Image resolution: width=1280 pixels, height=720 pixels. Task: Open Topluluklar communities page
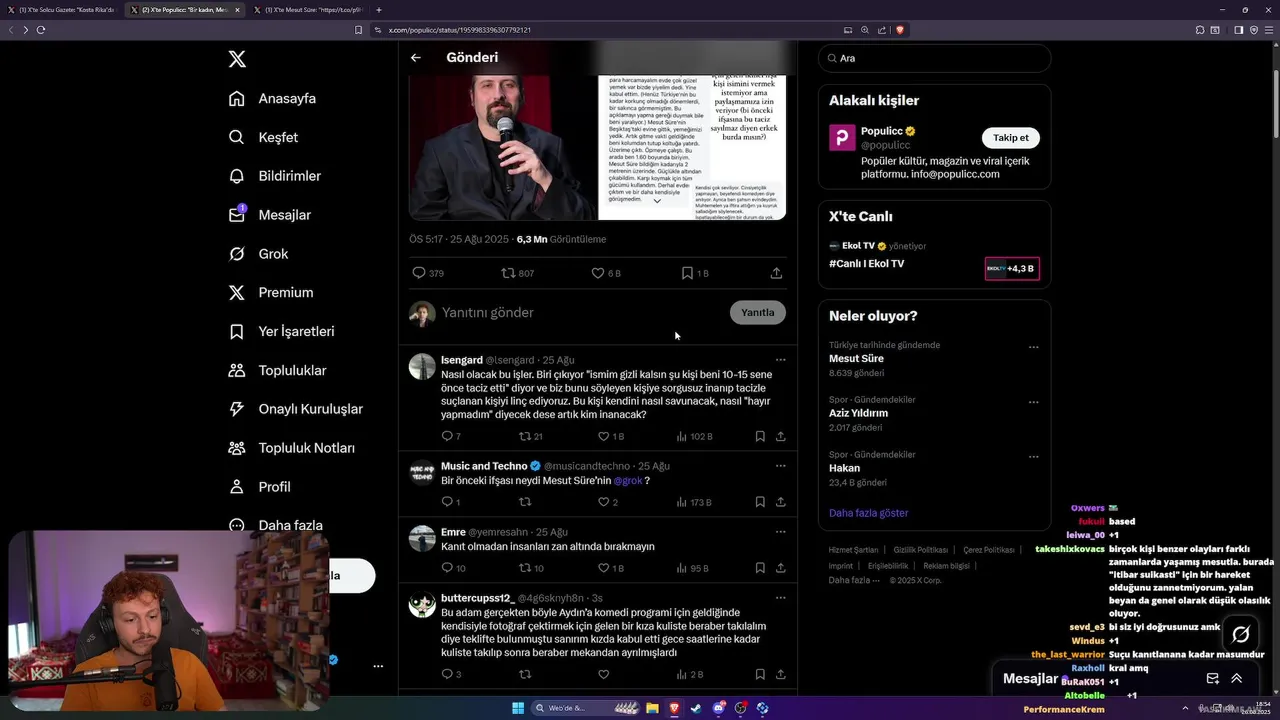(277, 370)
